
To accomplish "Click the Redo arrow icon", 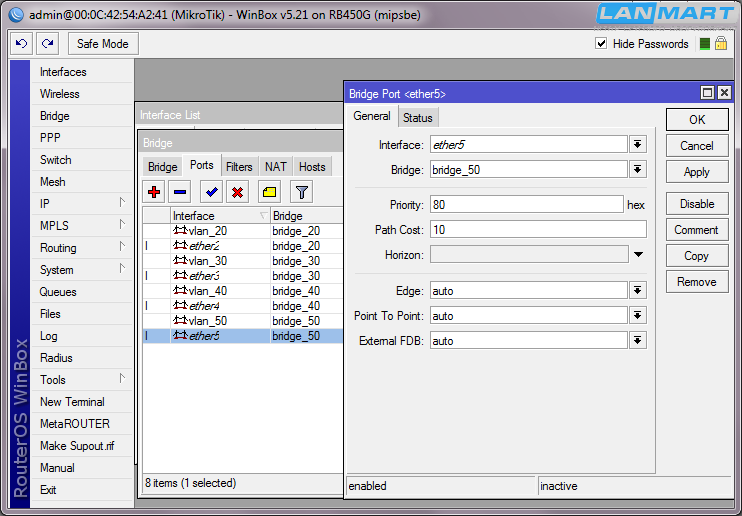I will pos(47,44).
